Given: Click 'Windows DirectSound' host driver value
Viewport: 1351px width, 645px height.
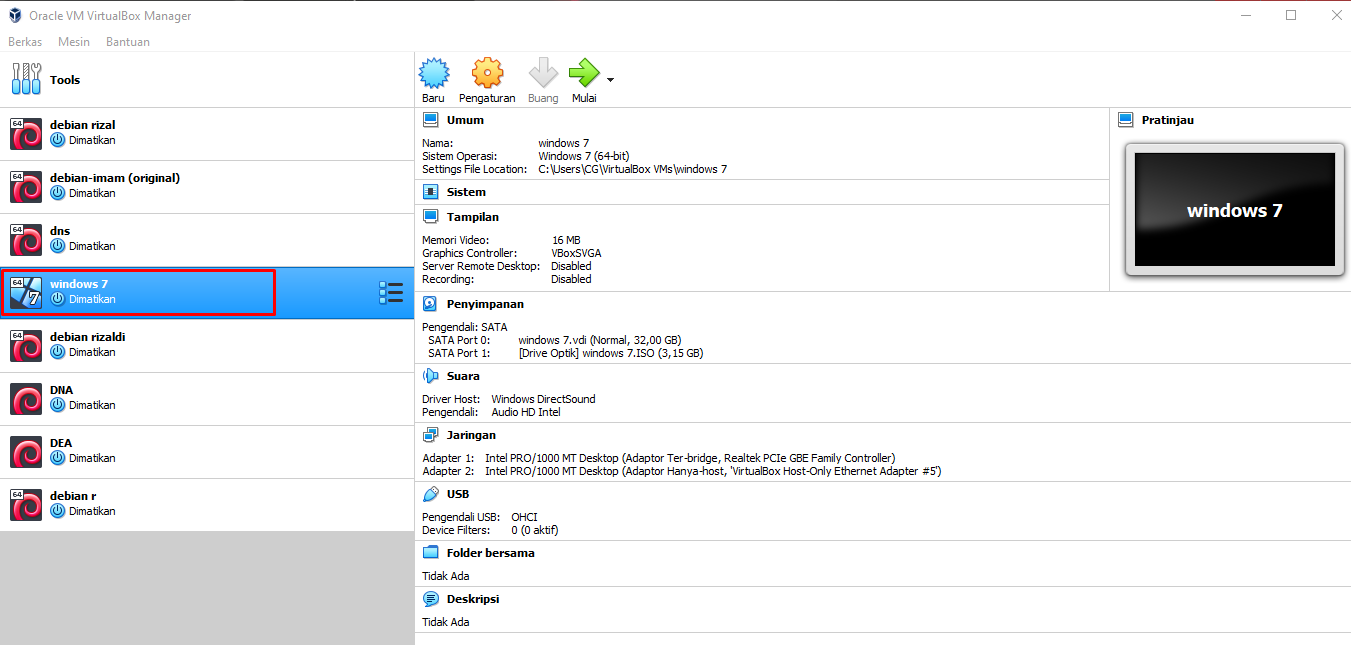Looking at the screenshot, I should click(x=543, y=399).
